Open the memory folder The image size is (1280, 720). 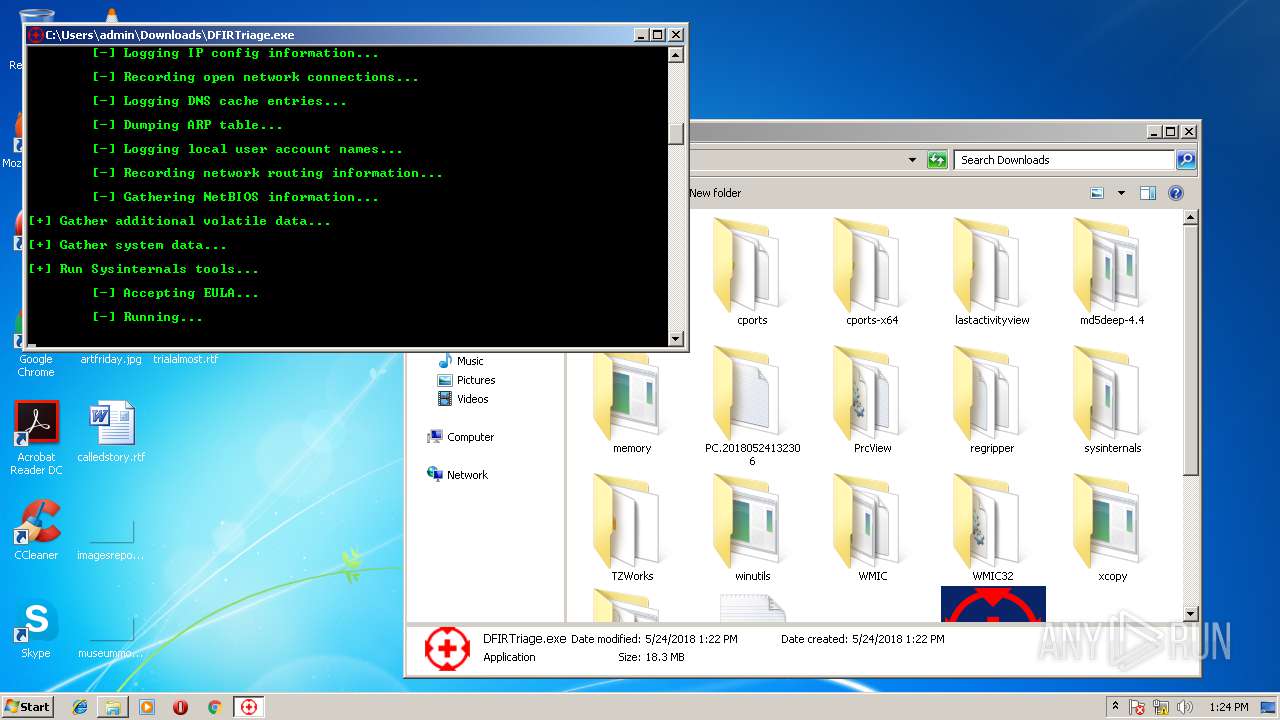coord(632,400)
